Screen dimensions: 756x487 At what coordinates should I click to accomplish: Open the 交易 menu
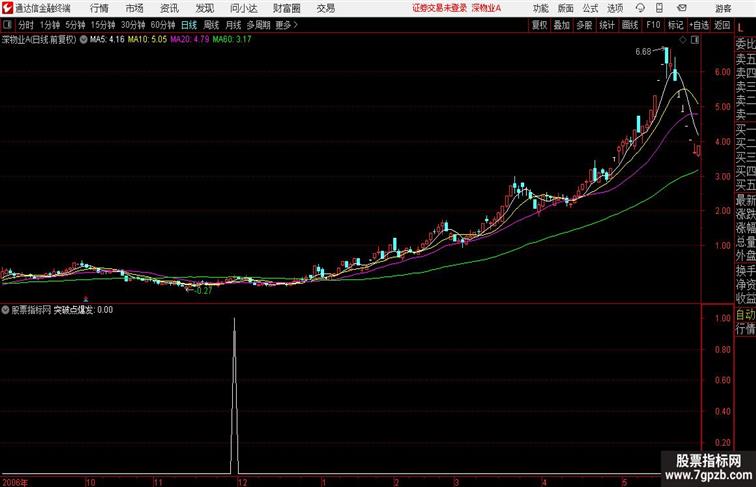tap(325, 8)
